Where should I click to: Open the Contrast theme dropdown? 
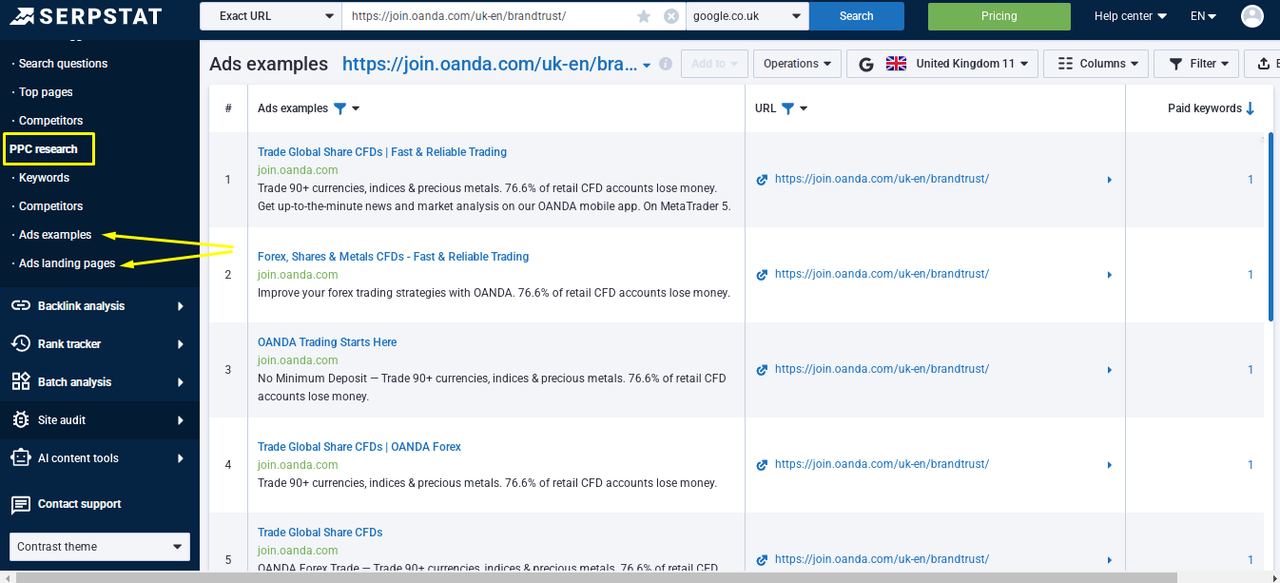click(x=100, y=547)
